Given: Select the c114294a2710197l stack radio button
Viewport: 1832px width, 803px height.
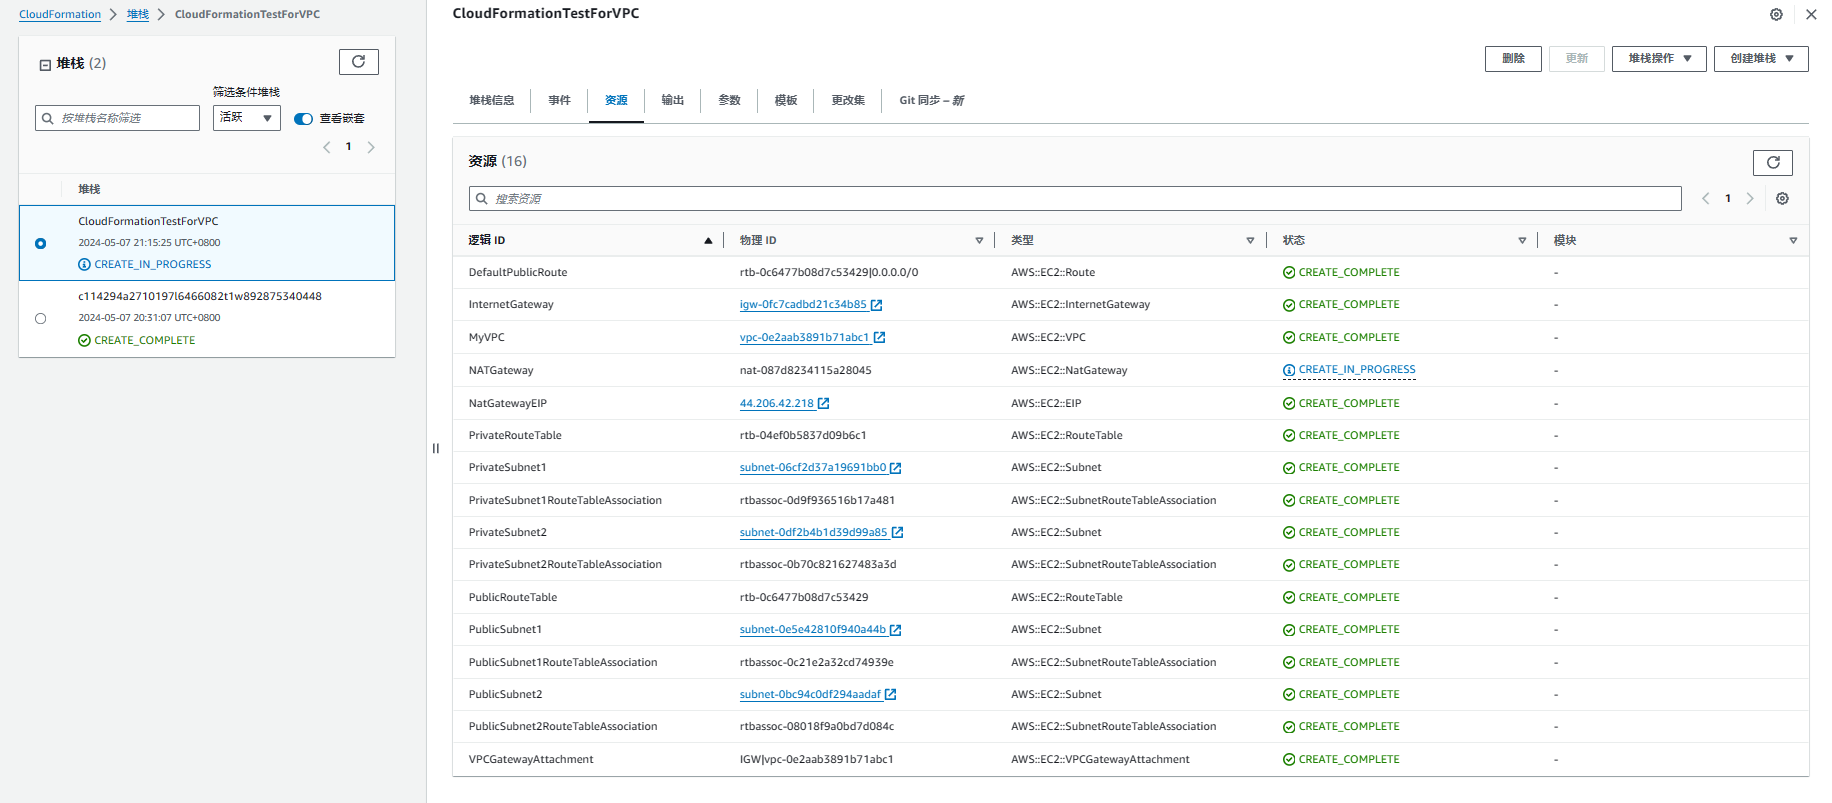Looking at the screenshot, I should pos(40,319).
